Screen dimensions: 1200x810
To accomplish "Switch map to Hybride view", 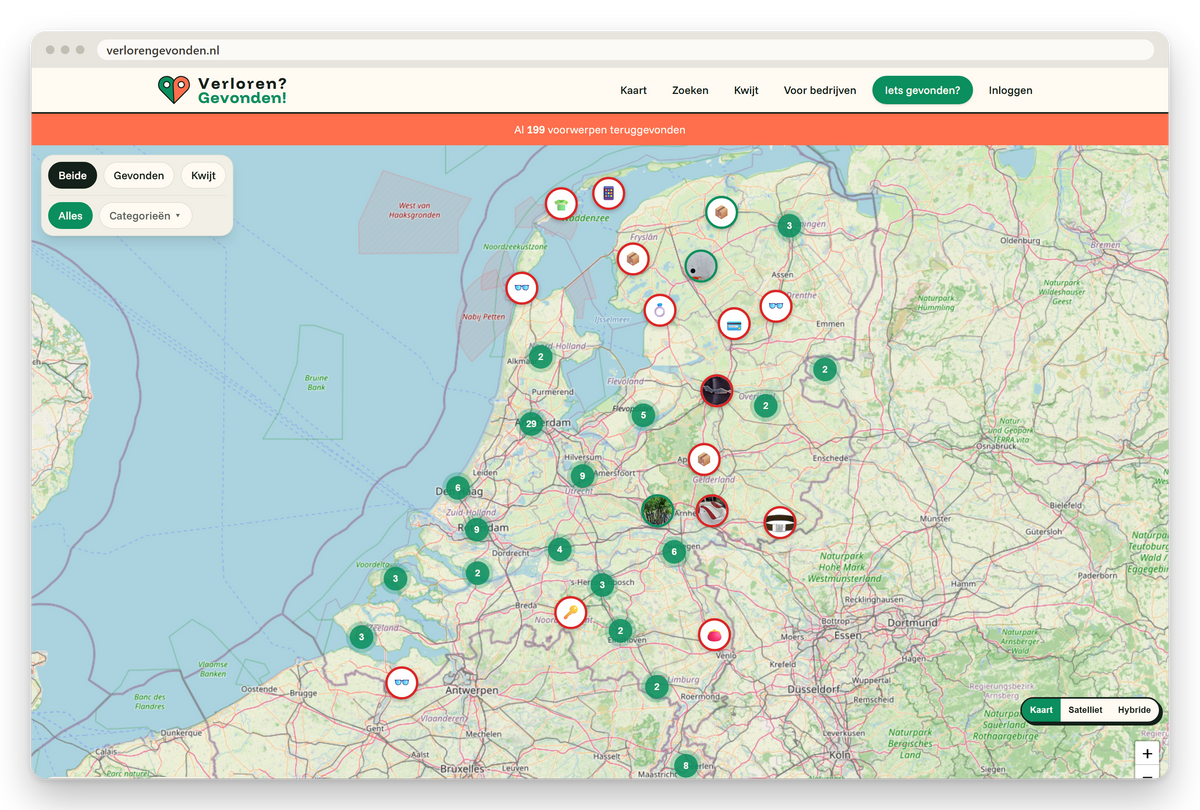I will tap(1135, 710).
